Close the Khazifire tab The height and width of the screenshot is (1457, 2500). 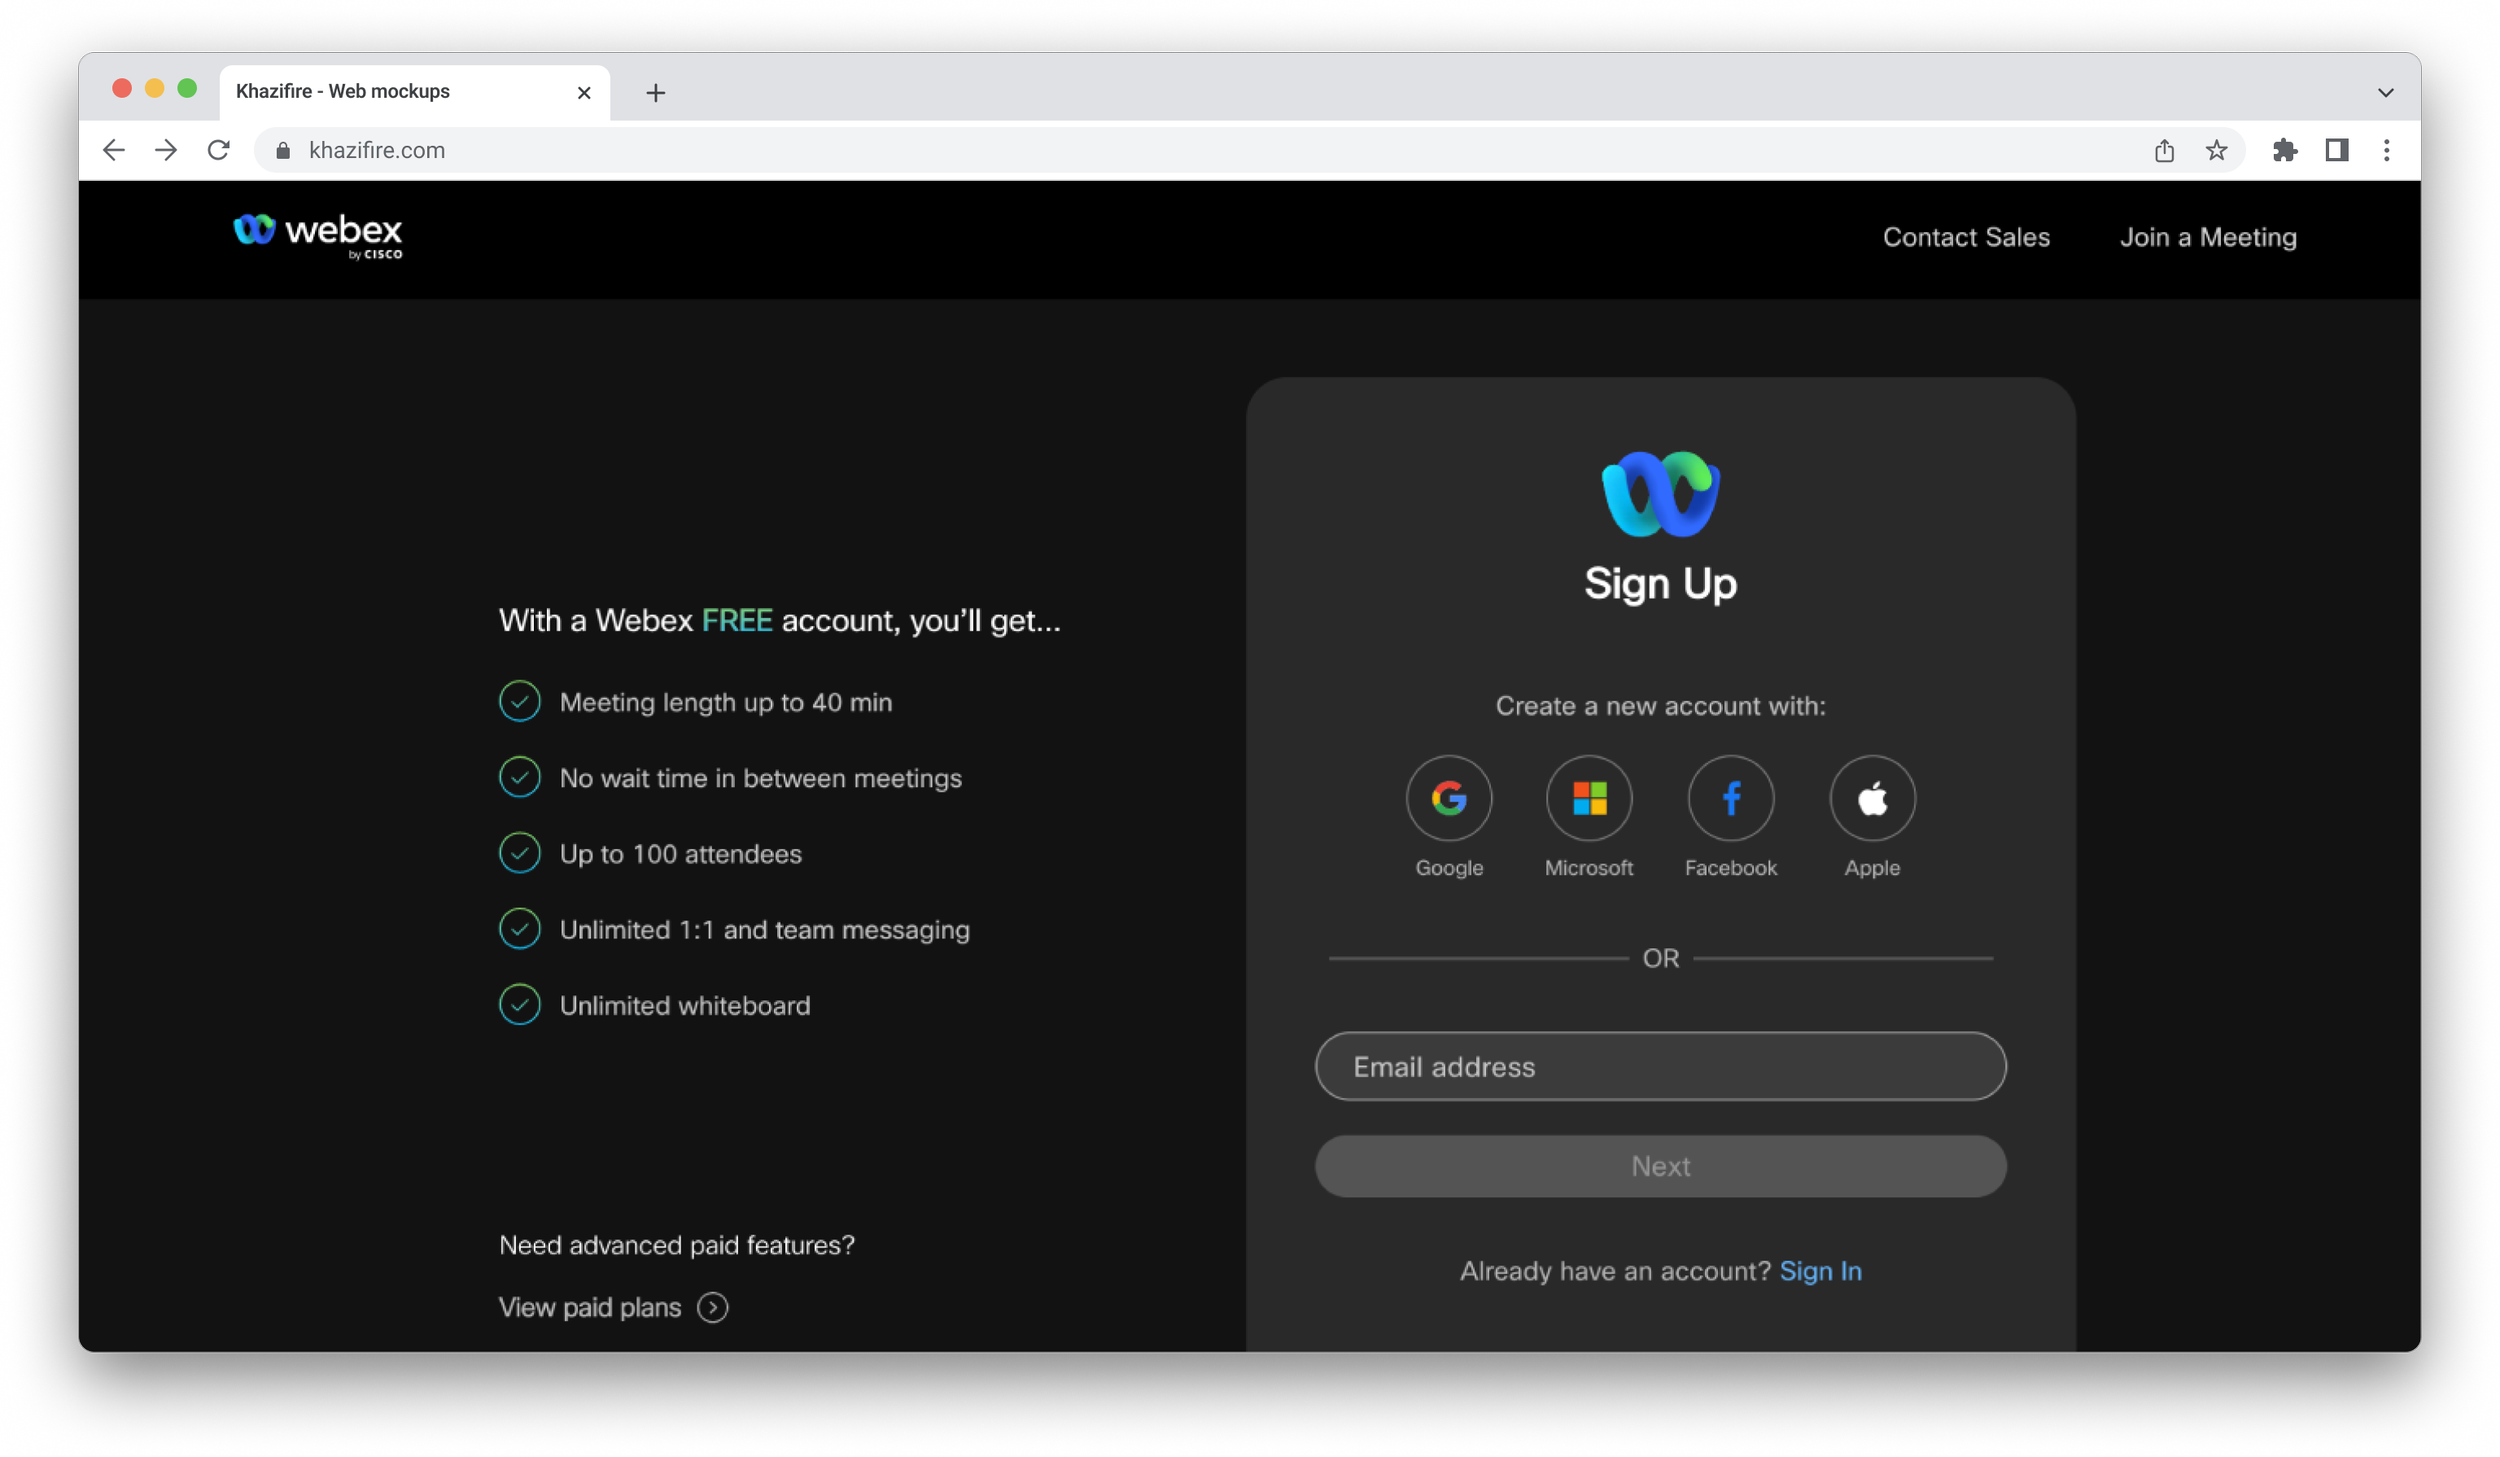[x=584, y=92]
